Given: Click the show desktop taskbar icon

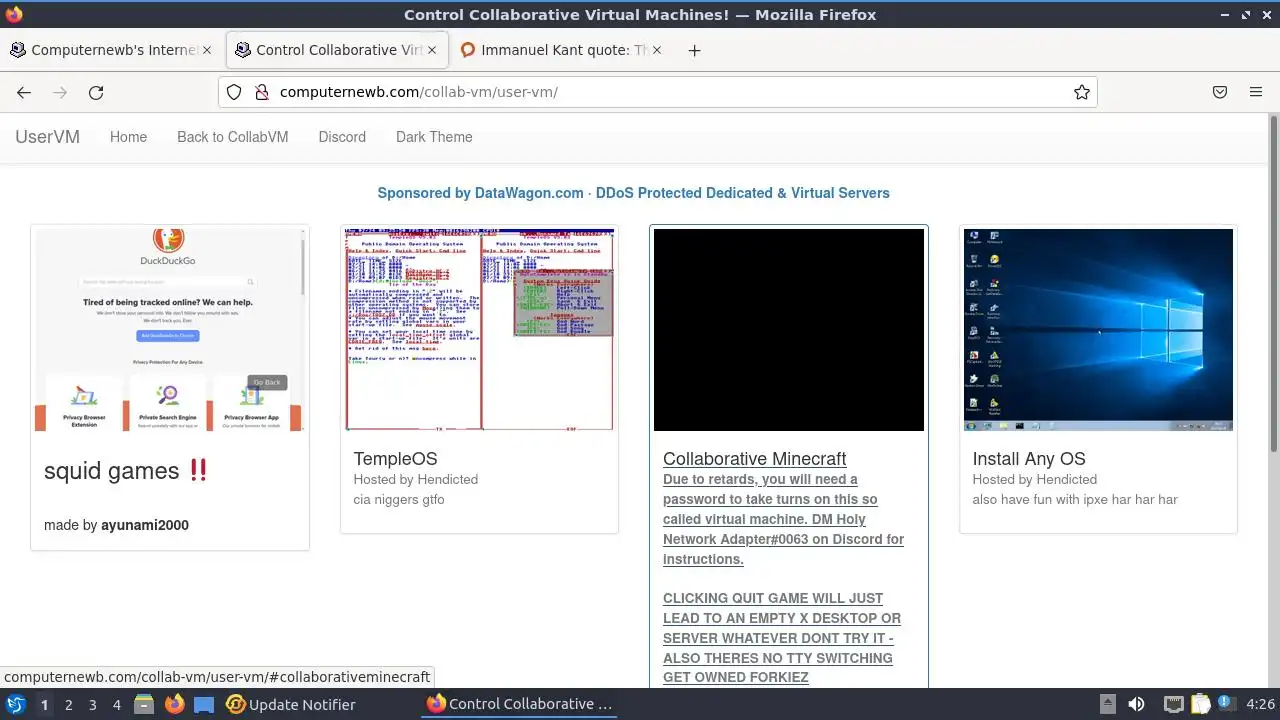Looking at the screenshot, I should [204, 704].
